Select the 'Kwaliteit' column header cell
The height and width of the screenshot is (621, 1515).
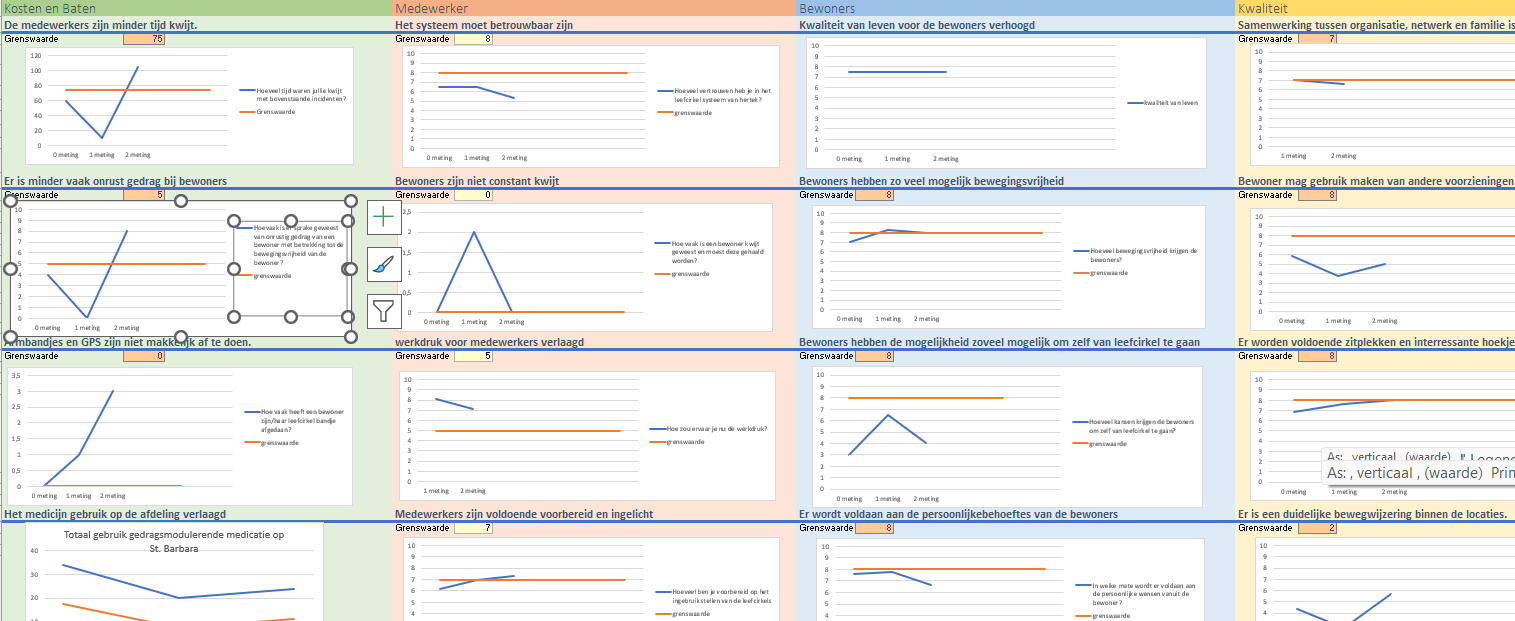(1375, 8)
